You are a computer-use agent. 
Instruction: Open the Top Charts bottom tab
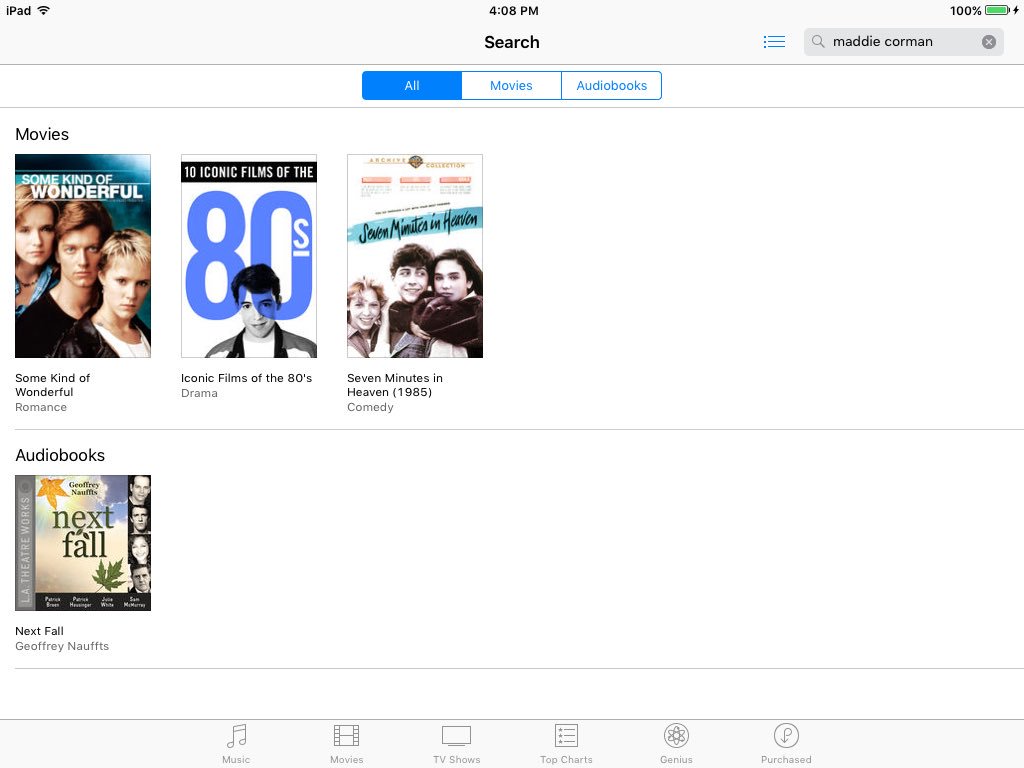[566, 744]
